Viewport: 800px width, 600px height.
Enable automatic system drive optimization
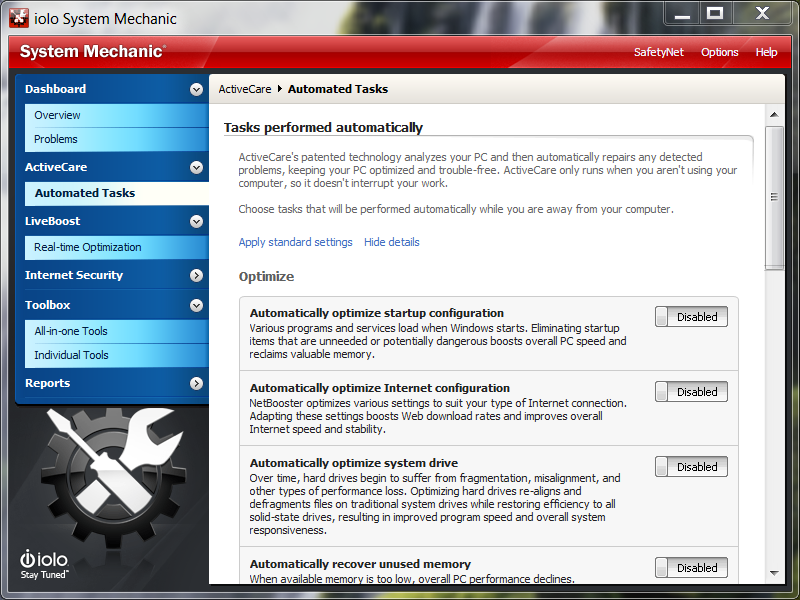[691, 467]
